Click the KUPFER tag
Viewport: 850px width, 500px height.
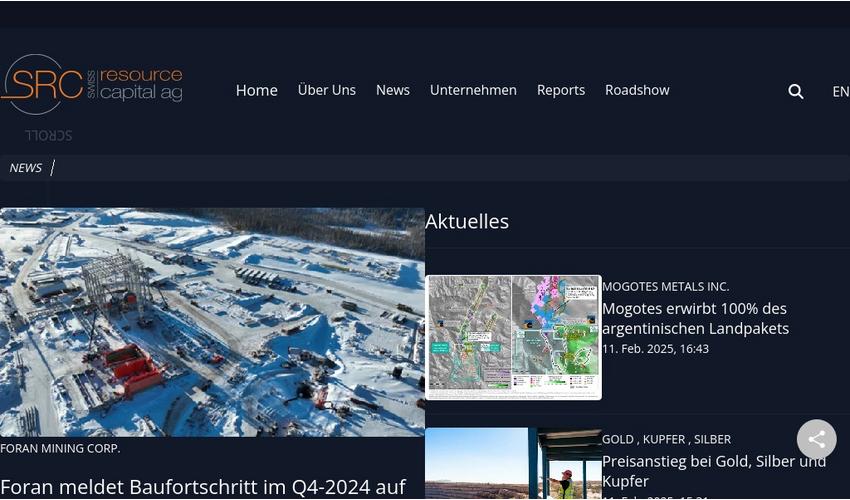664,439
